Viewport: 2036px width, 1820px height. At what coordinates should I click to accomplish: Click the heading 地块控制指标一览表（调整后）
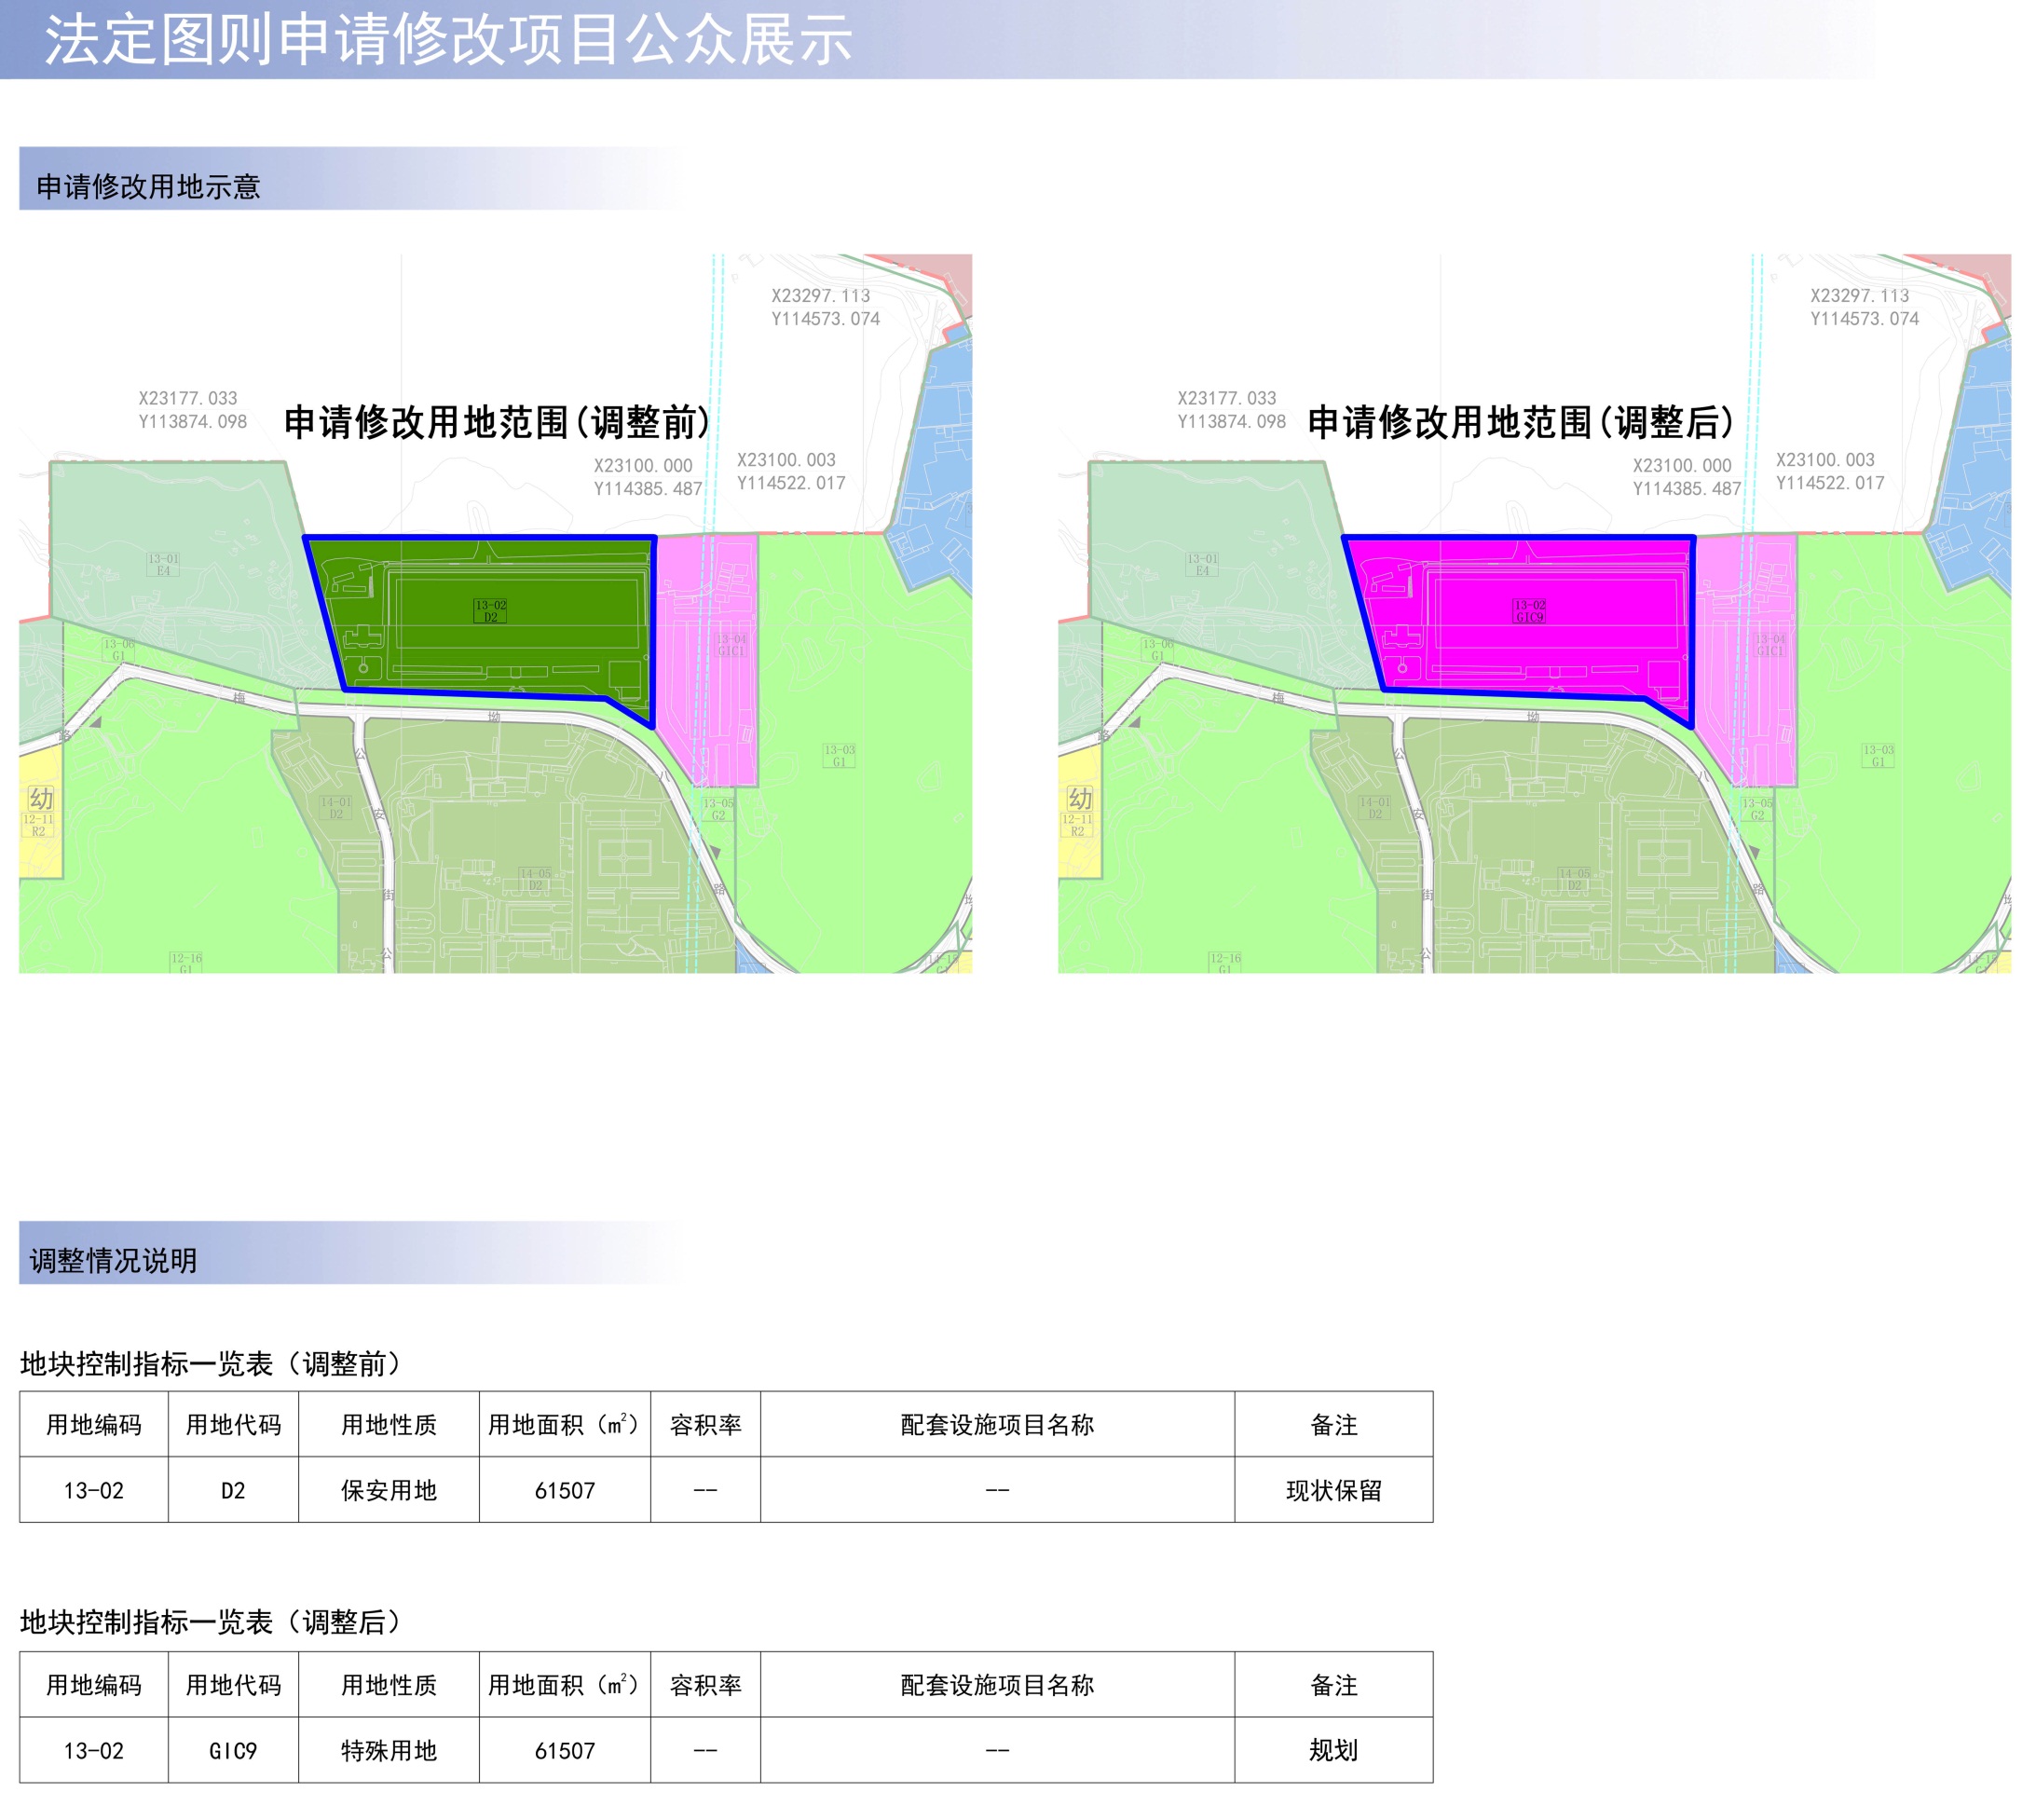tap(212, 1621)
